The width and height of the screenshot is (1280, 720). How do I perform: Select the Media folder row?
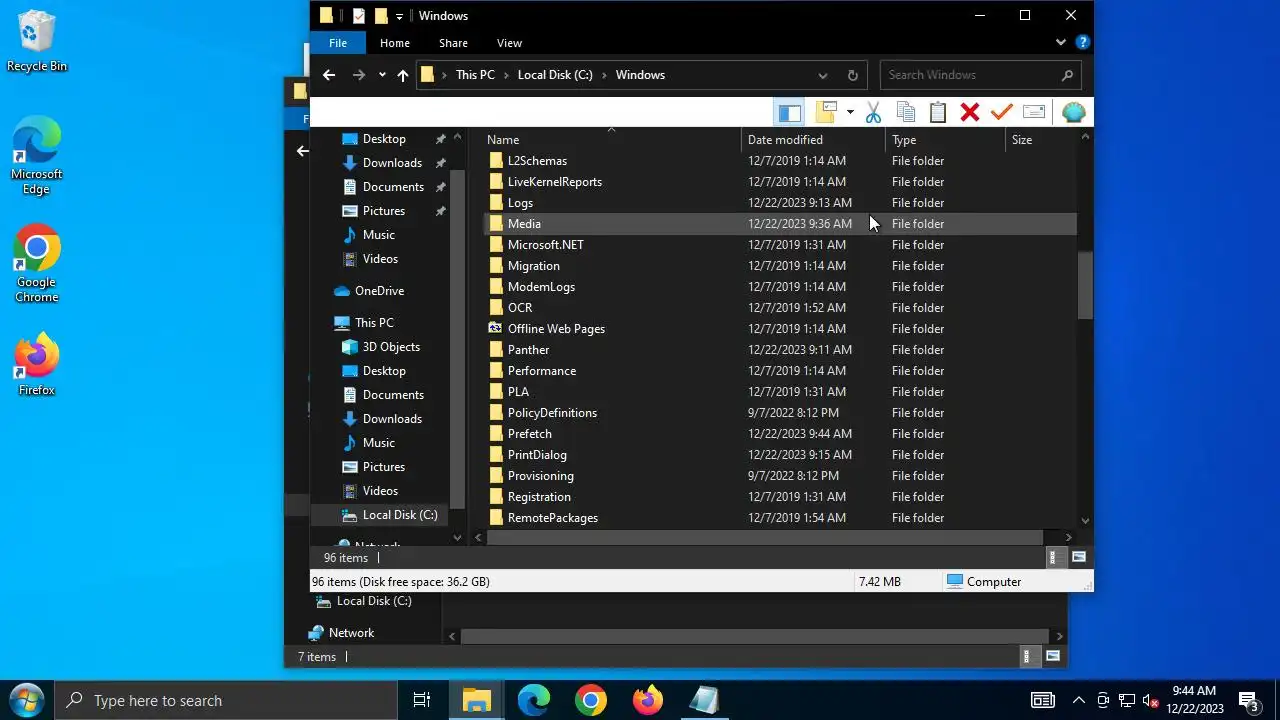(780, 224)
